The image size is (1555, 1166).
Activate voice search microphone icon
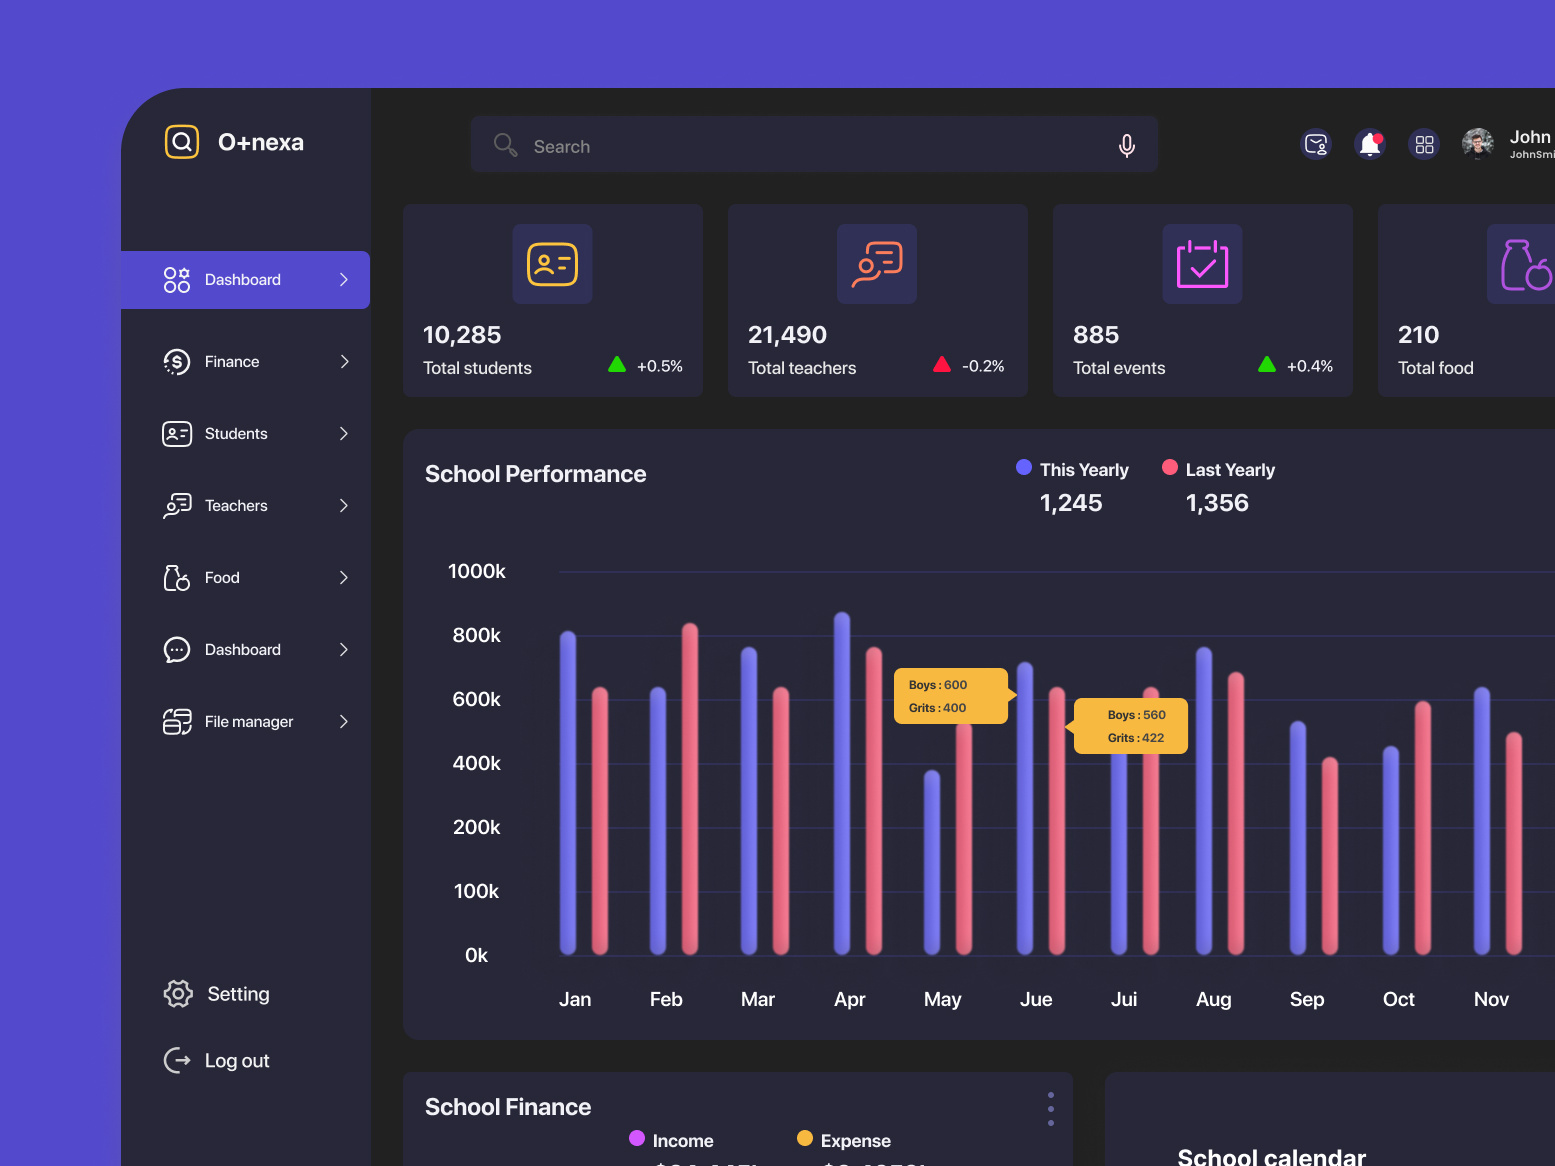[x=1127, y=146]
